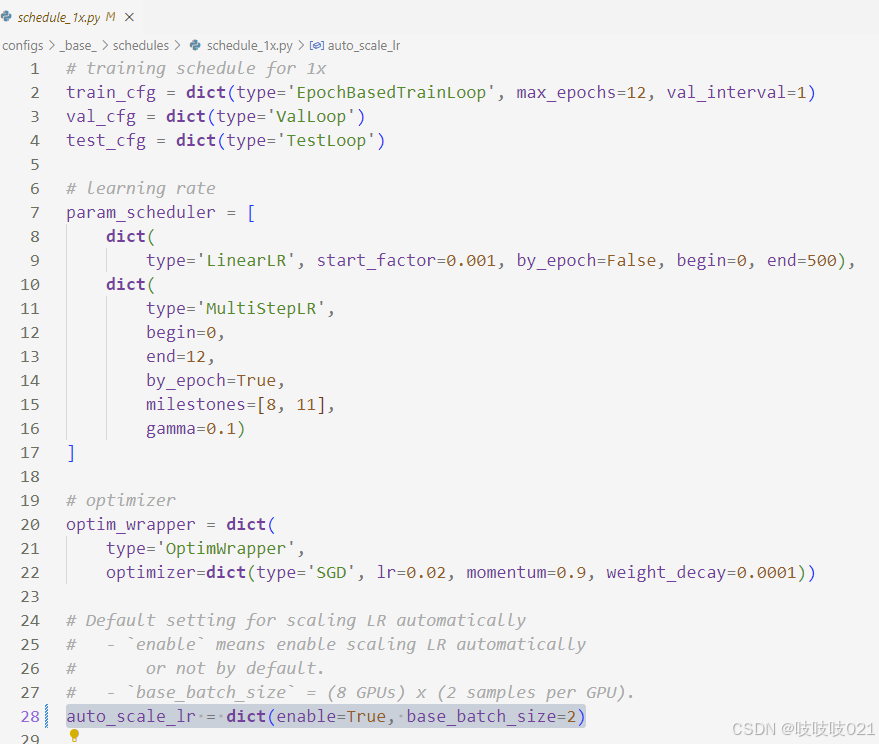The height and width of the screenshot is (744, 879).
Task: Click base_batch_size=2 on line 28
Action: click(x=491, y=716)
